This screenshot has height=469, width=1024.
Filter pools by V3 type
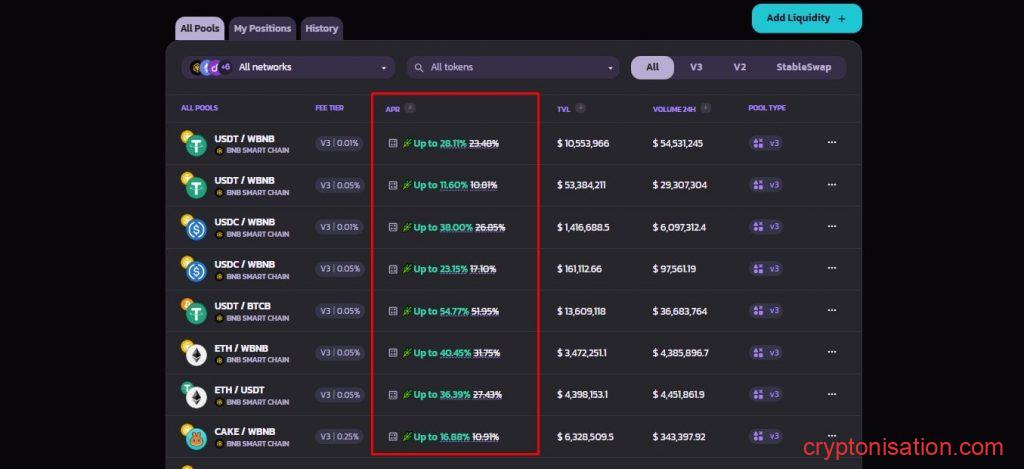[x=696, y=67]
